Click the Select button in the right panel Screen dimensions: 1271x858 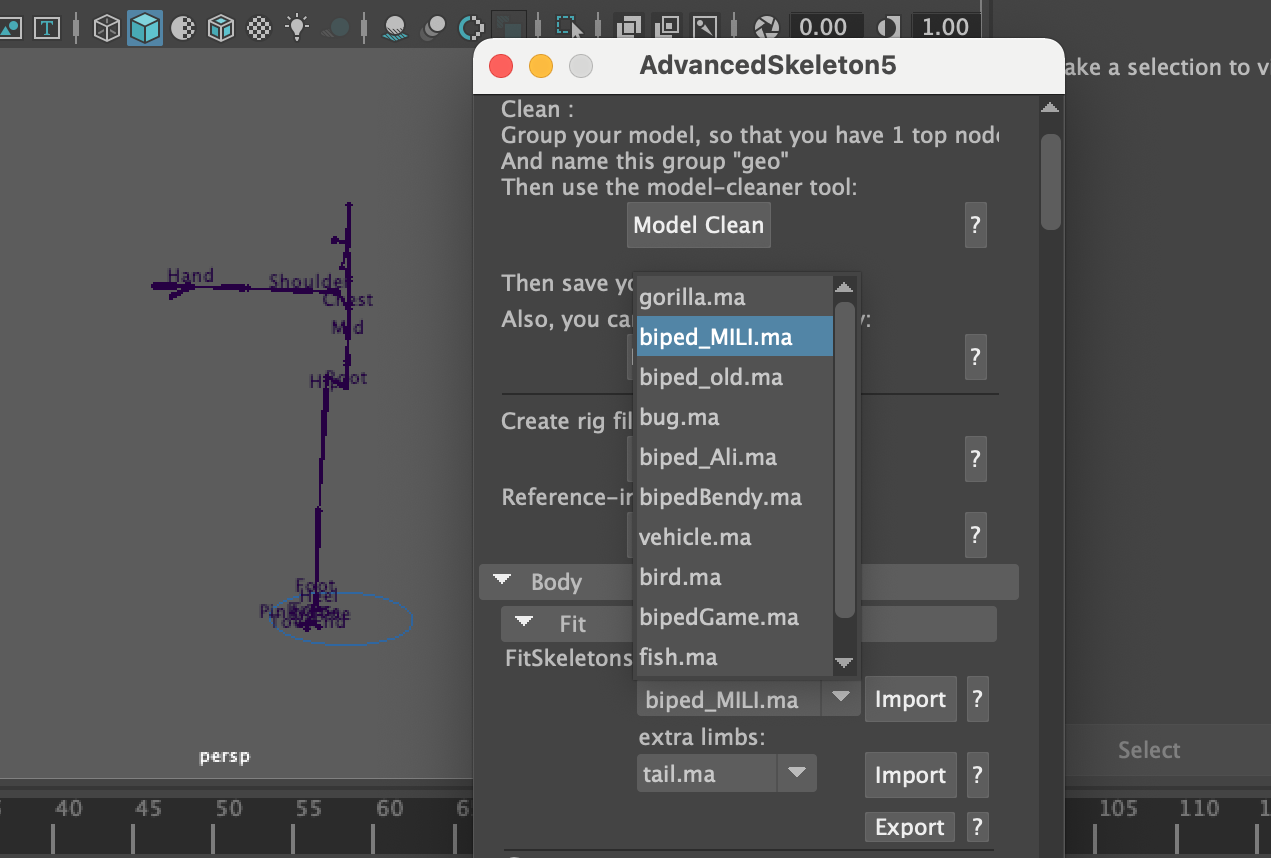(x=1149, y=750)
